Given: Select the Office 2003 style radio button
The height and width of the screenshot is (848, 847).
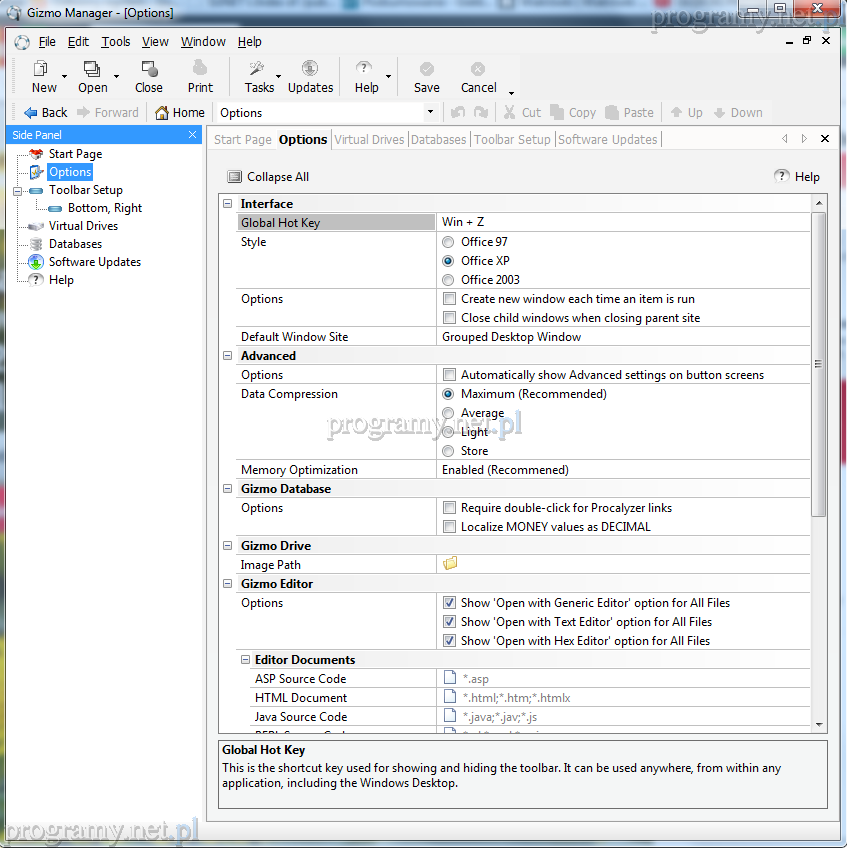Looking at the screenshot, I should [x=448, y=280].
